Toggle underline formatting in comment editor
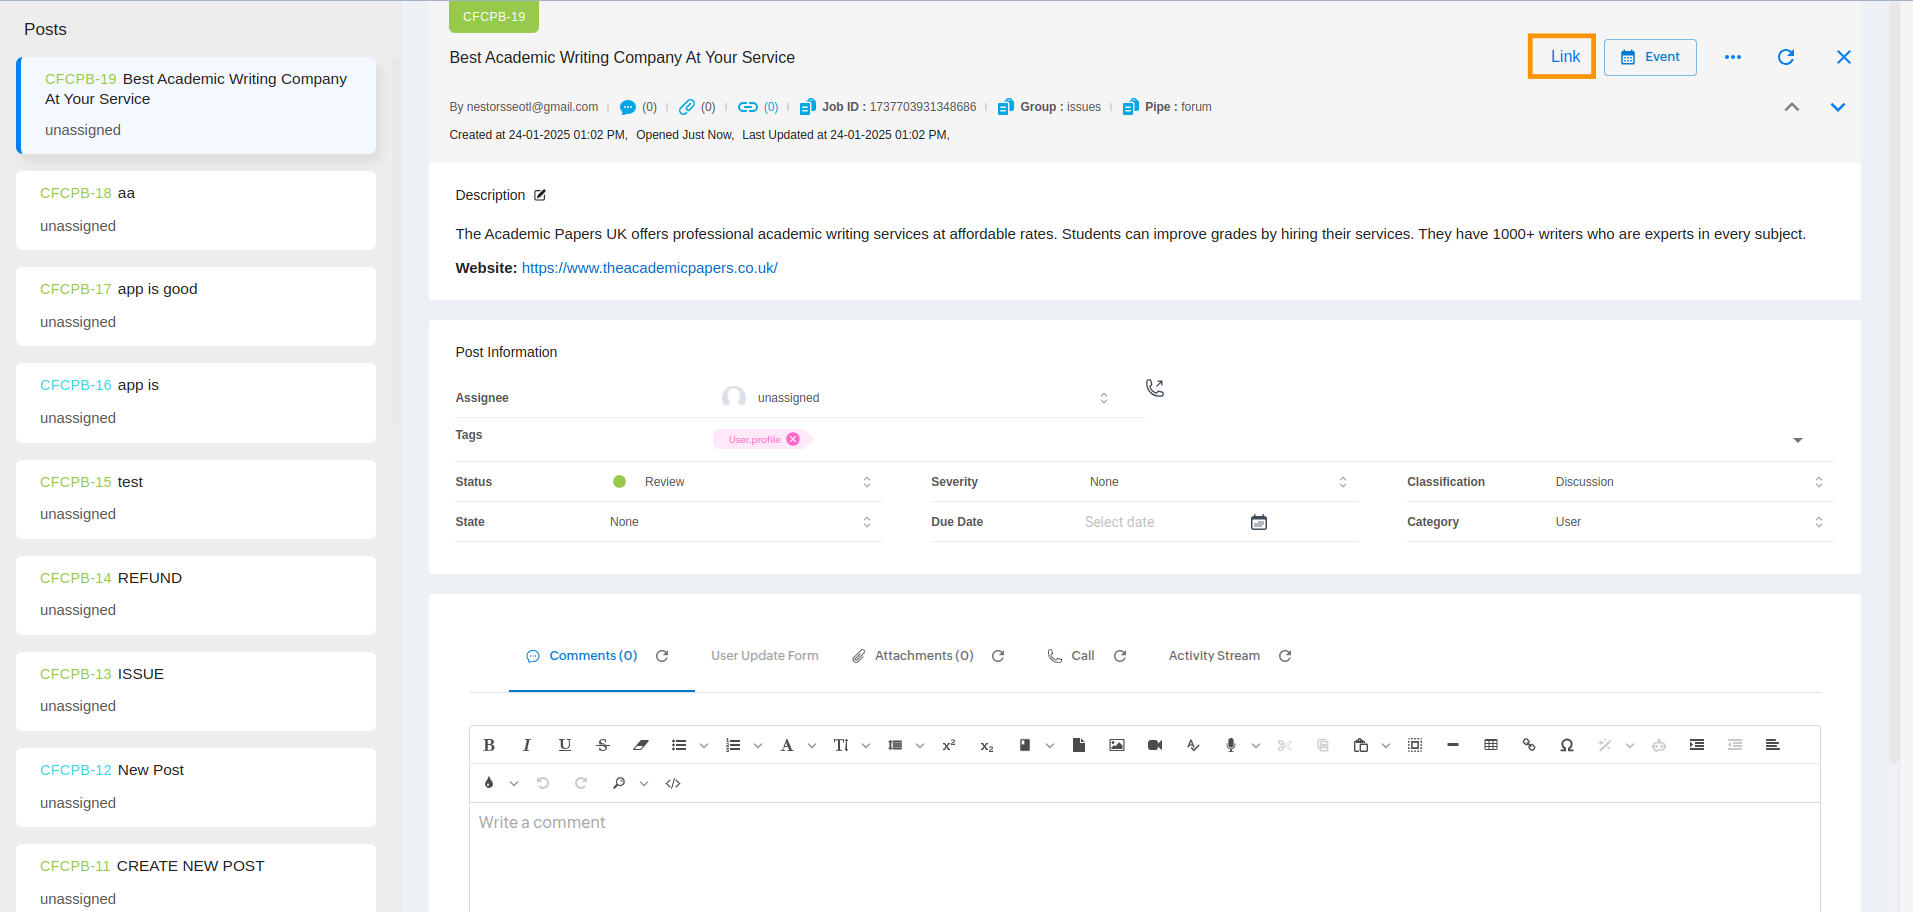Viewport: 1913px width, 912px height. (565, 745)
